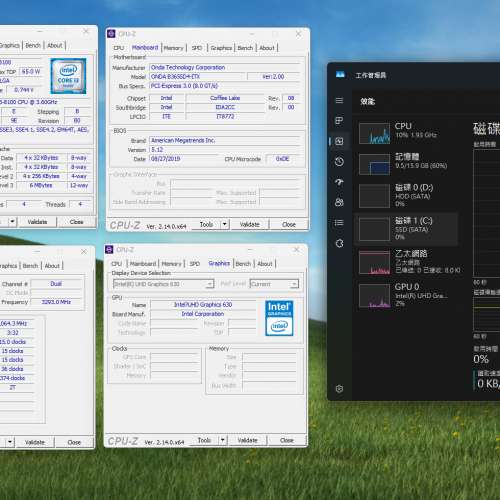Select GPU 0 Intel UHD Graphics entry
This screenshot has height=500, width=500.
pos(407,295)
